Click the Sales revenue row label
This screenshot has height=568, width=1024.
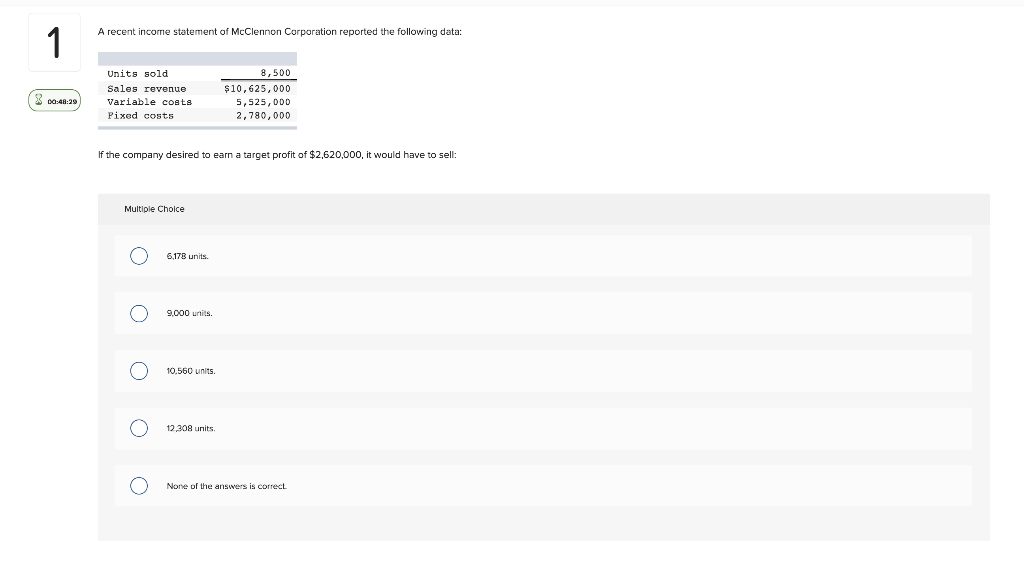pyautogui.click(x=147, y=89)
